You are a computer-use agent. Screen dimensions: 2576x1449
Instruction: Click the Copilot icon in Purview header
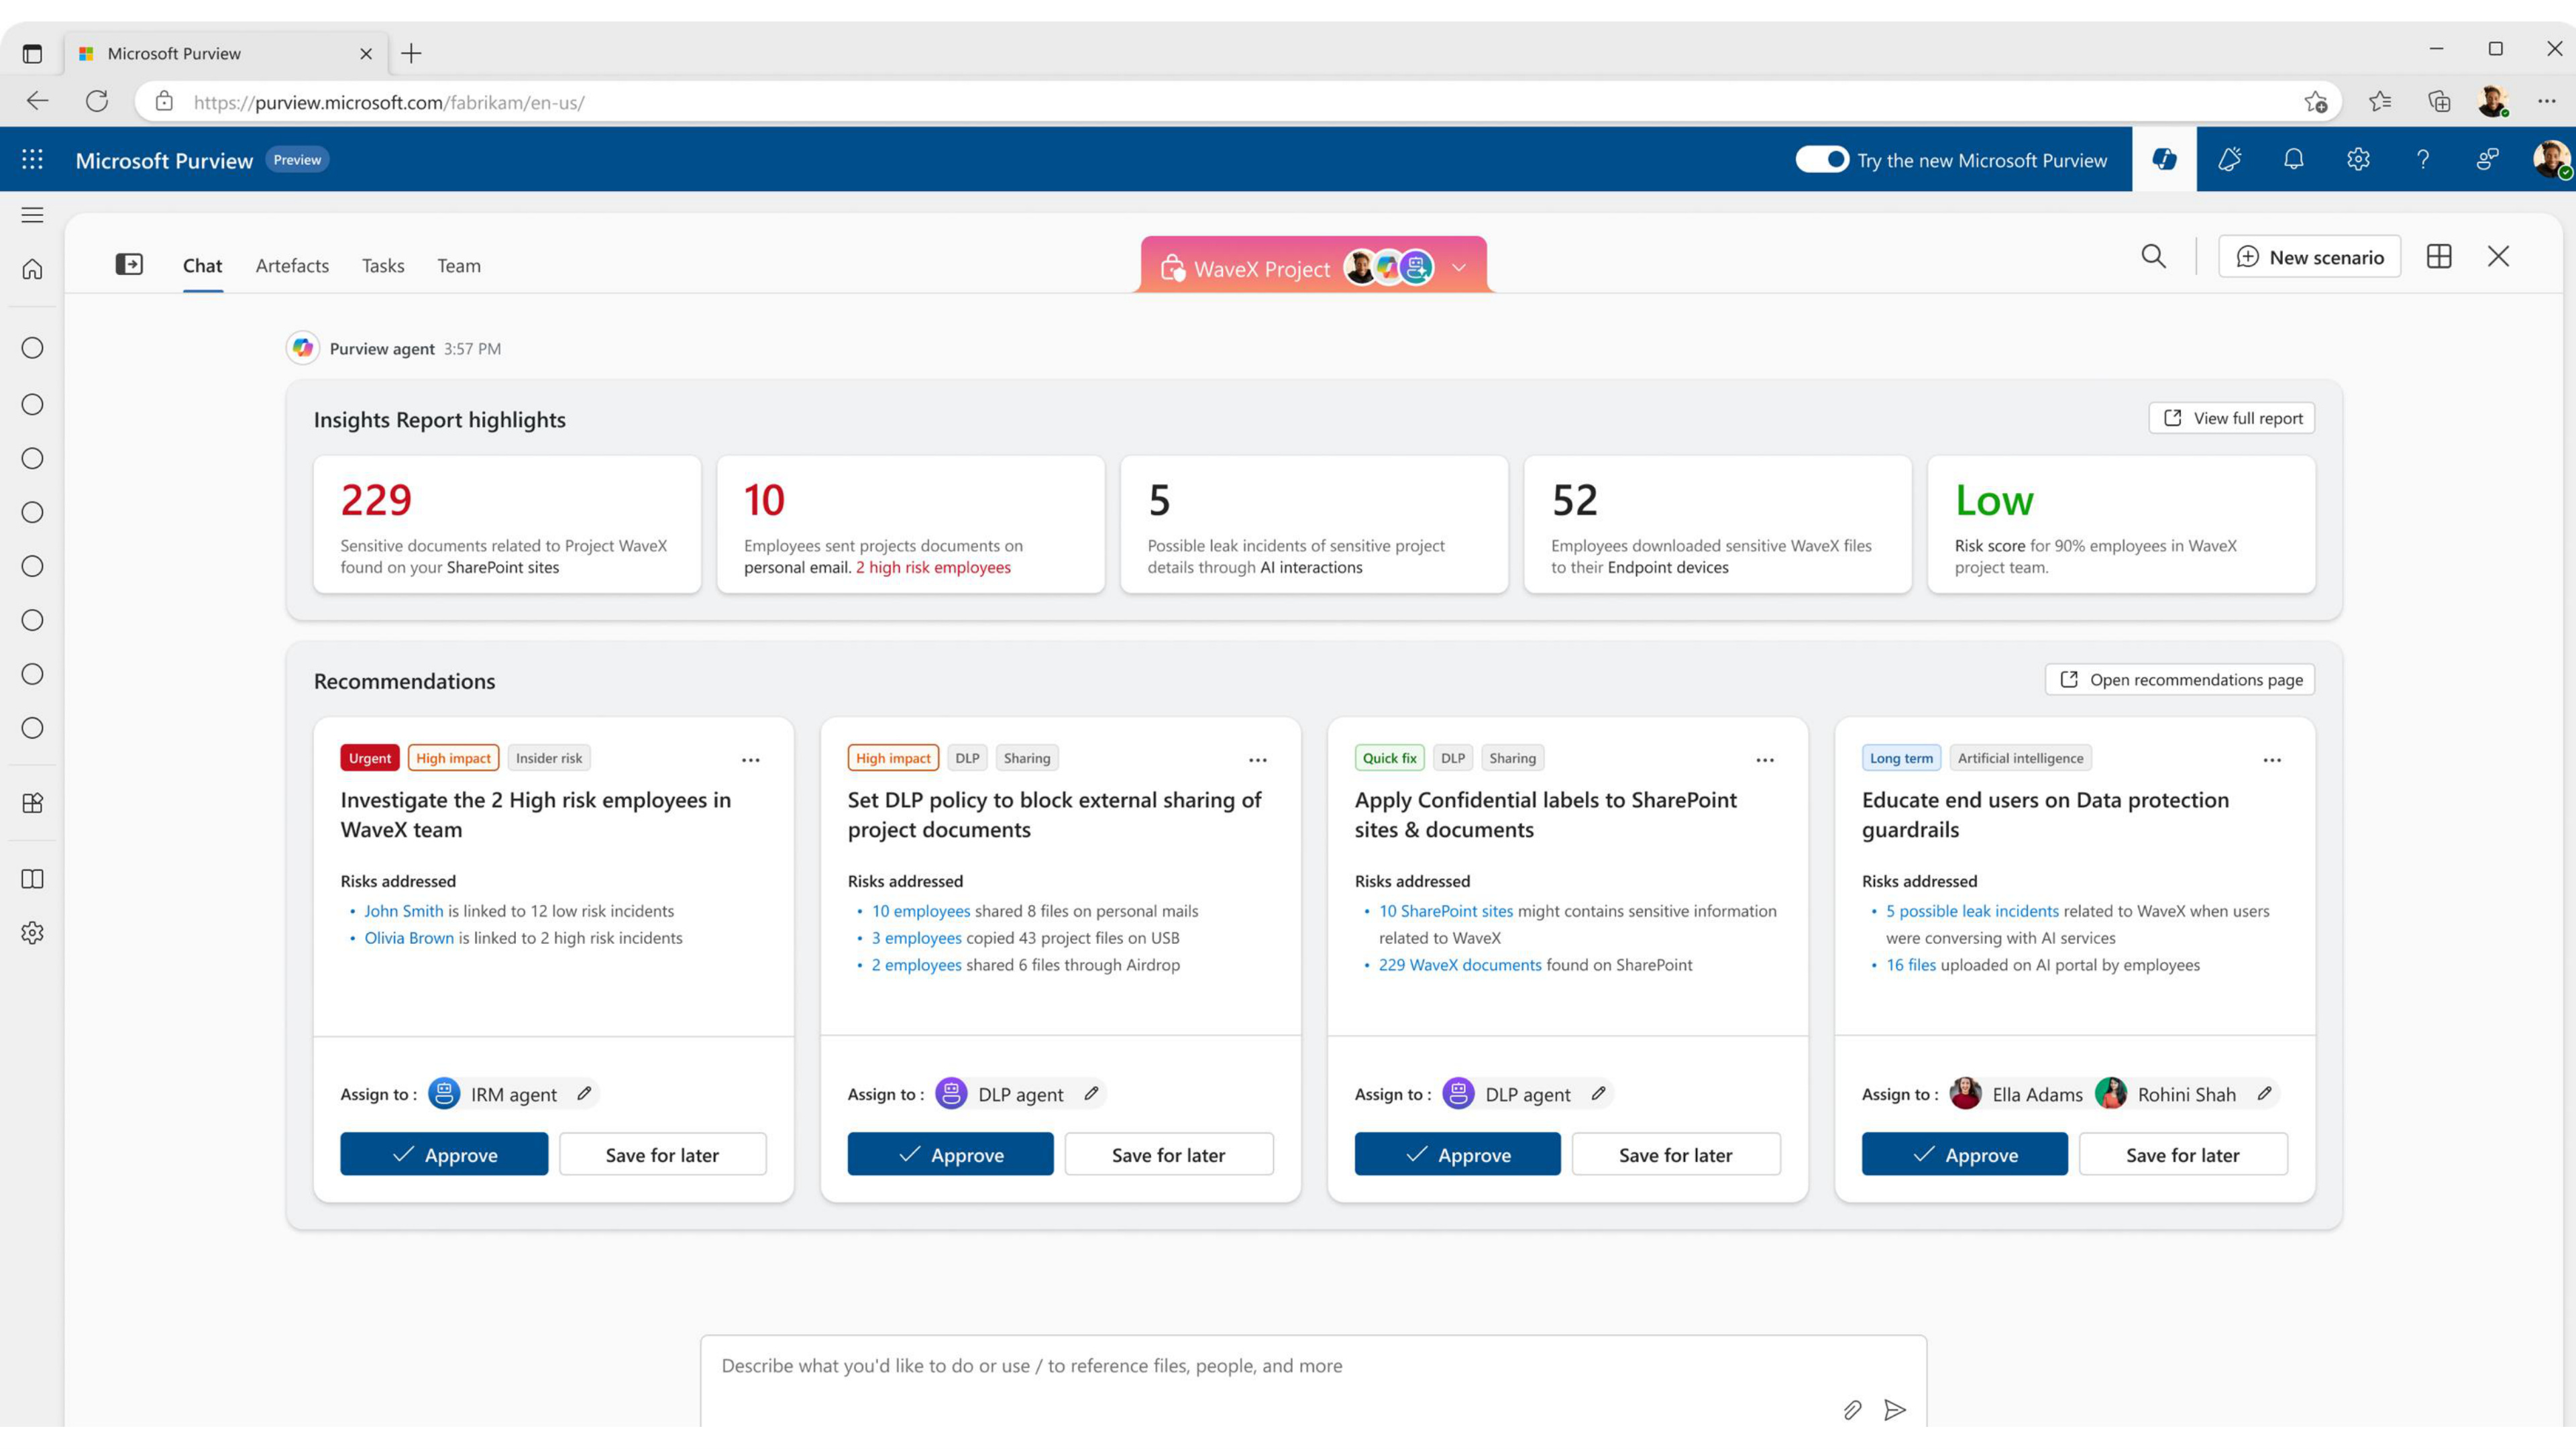pos(2164,159)
